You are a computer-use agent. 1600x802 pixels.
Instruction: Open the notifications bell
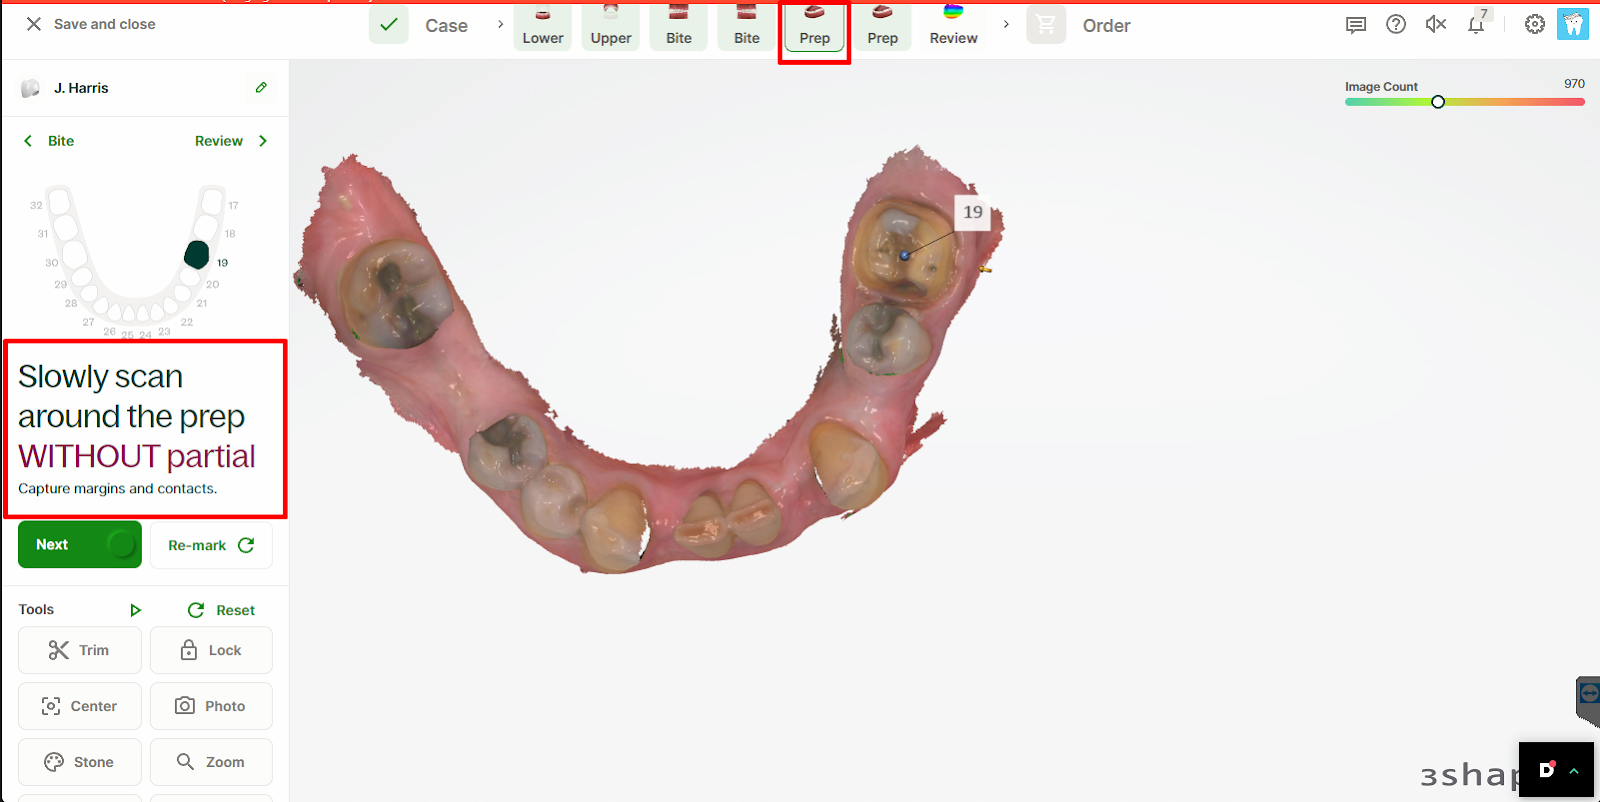click(x=1476, y=25)
